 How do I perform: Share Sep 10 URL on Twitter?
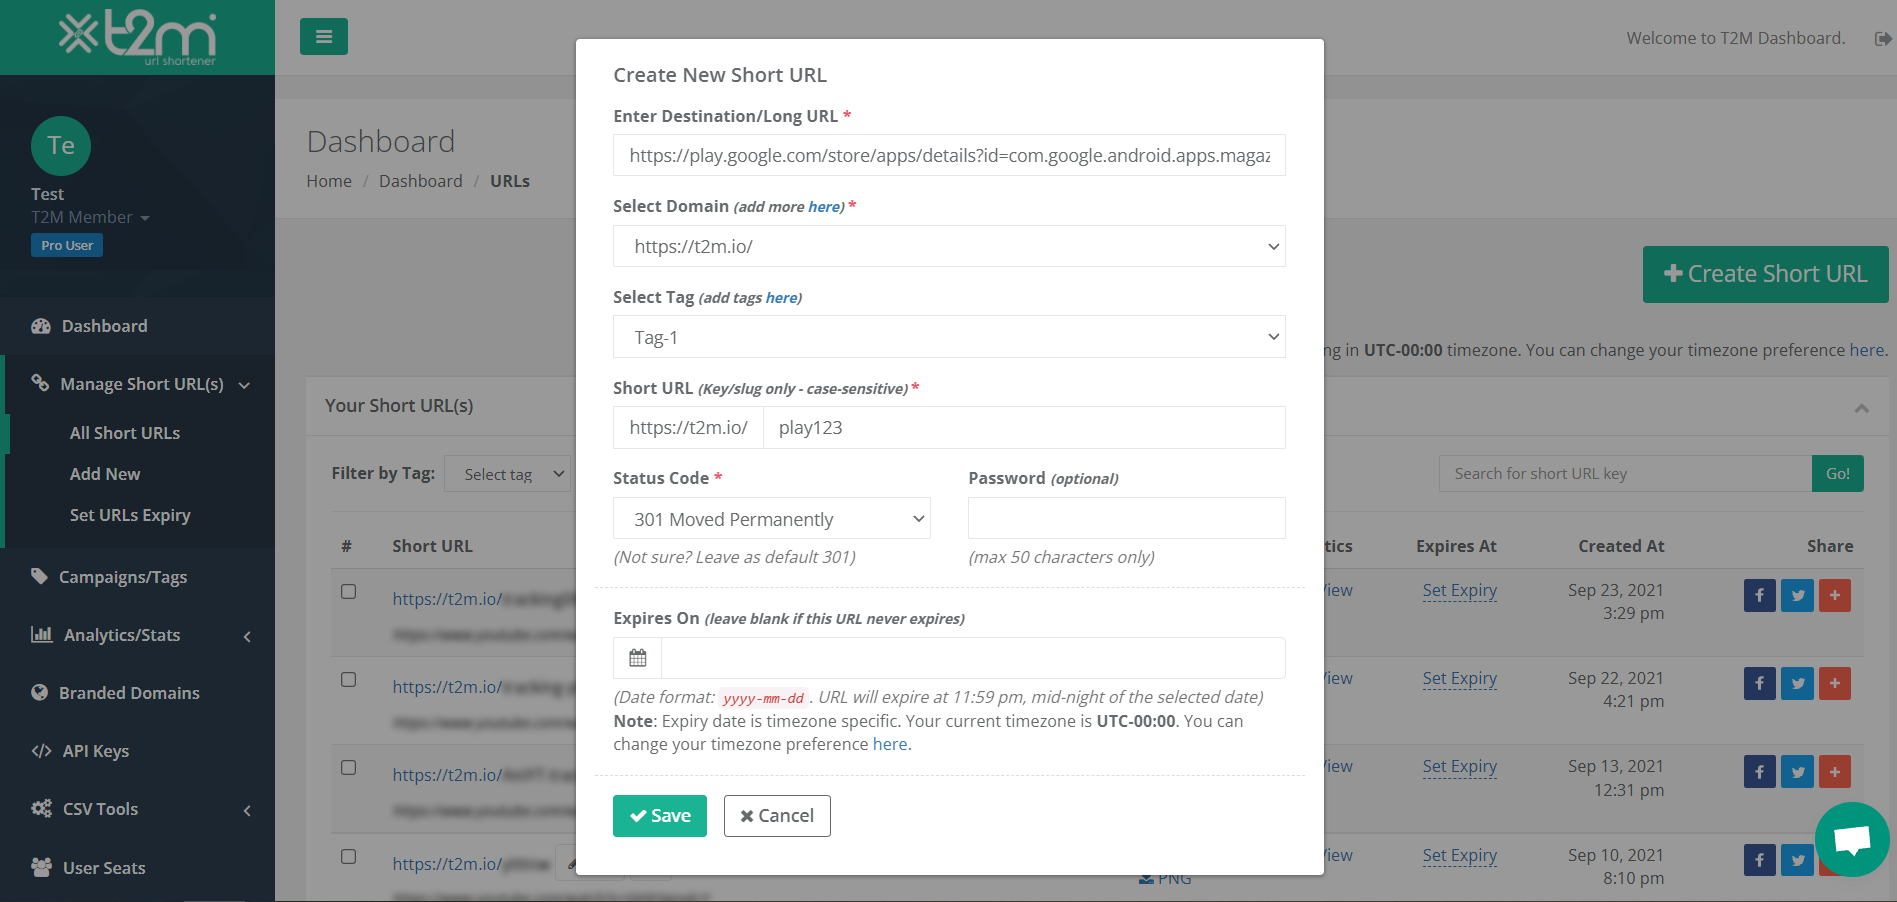pos(1797,860)
